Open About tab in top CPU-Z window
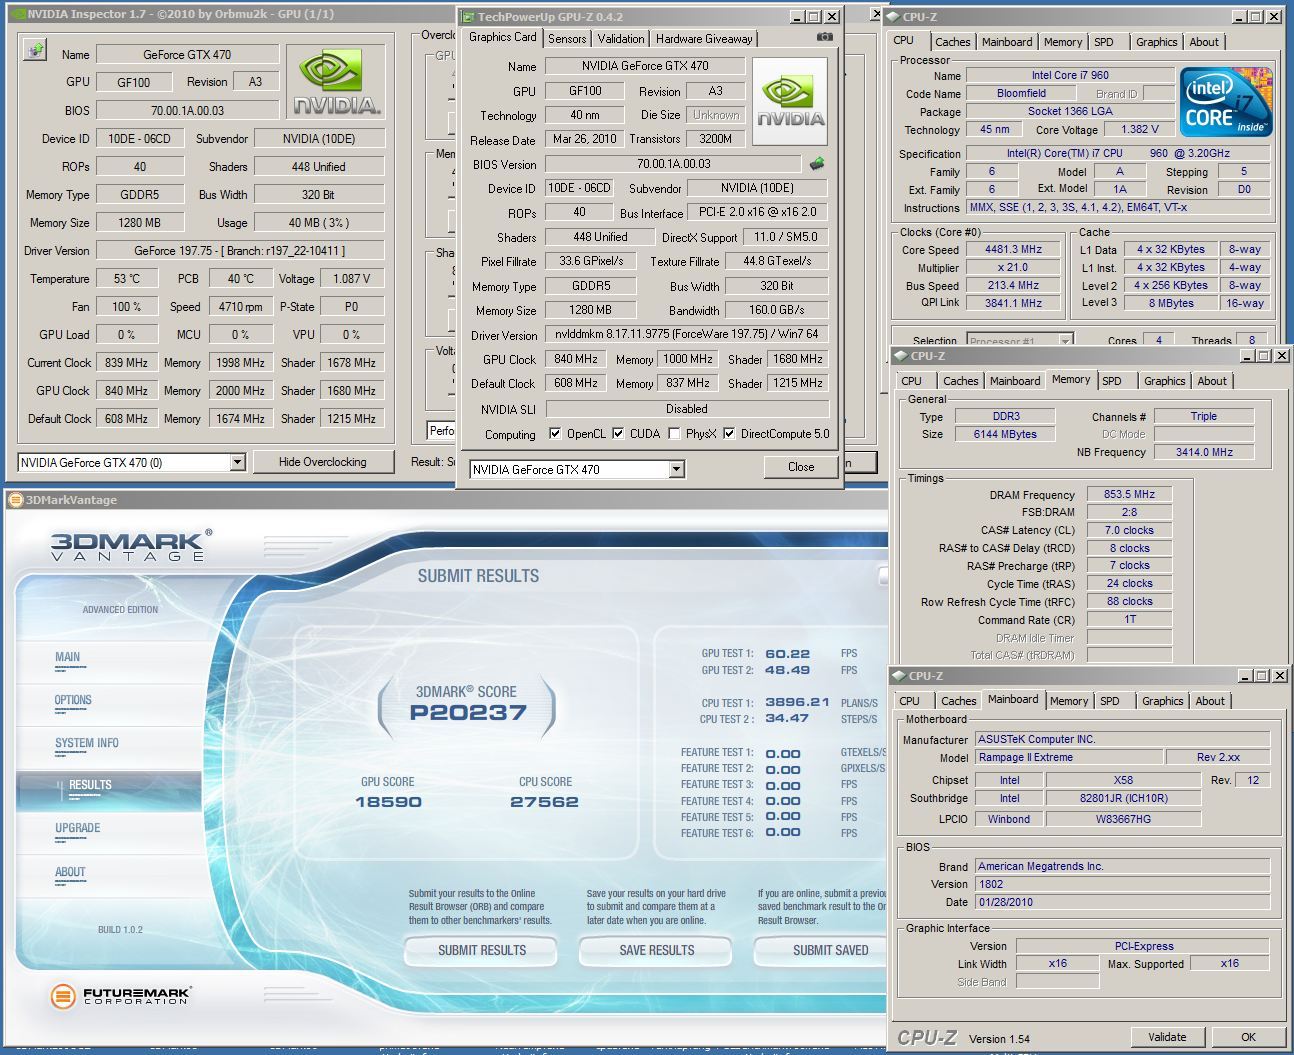Image resolution: width=1294 pixels, height=1055 pixels. click(x=1204, y=42)
